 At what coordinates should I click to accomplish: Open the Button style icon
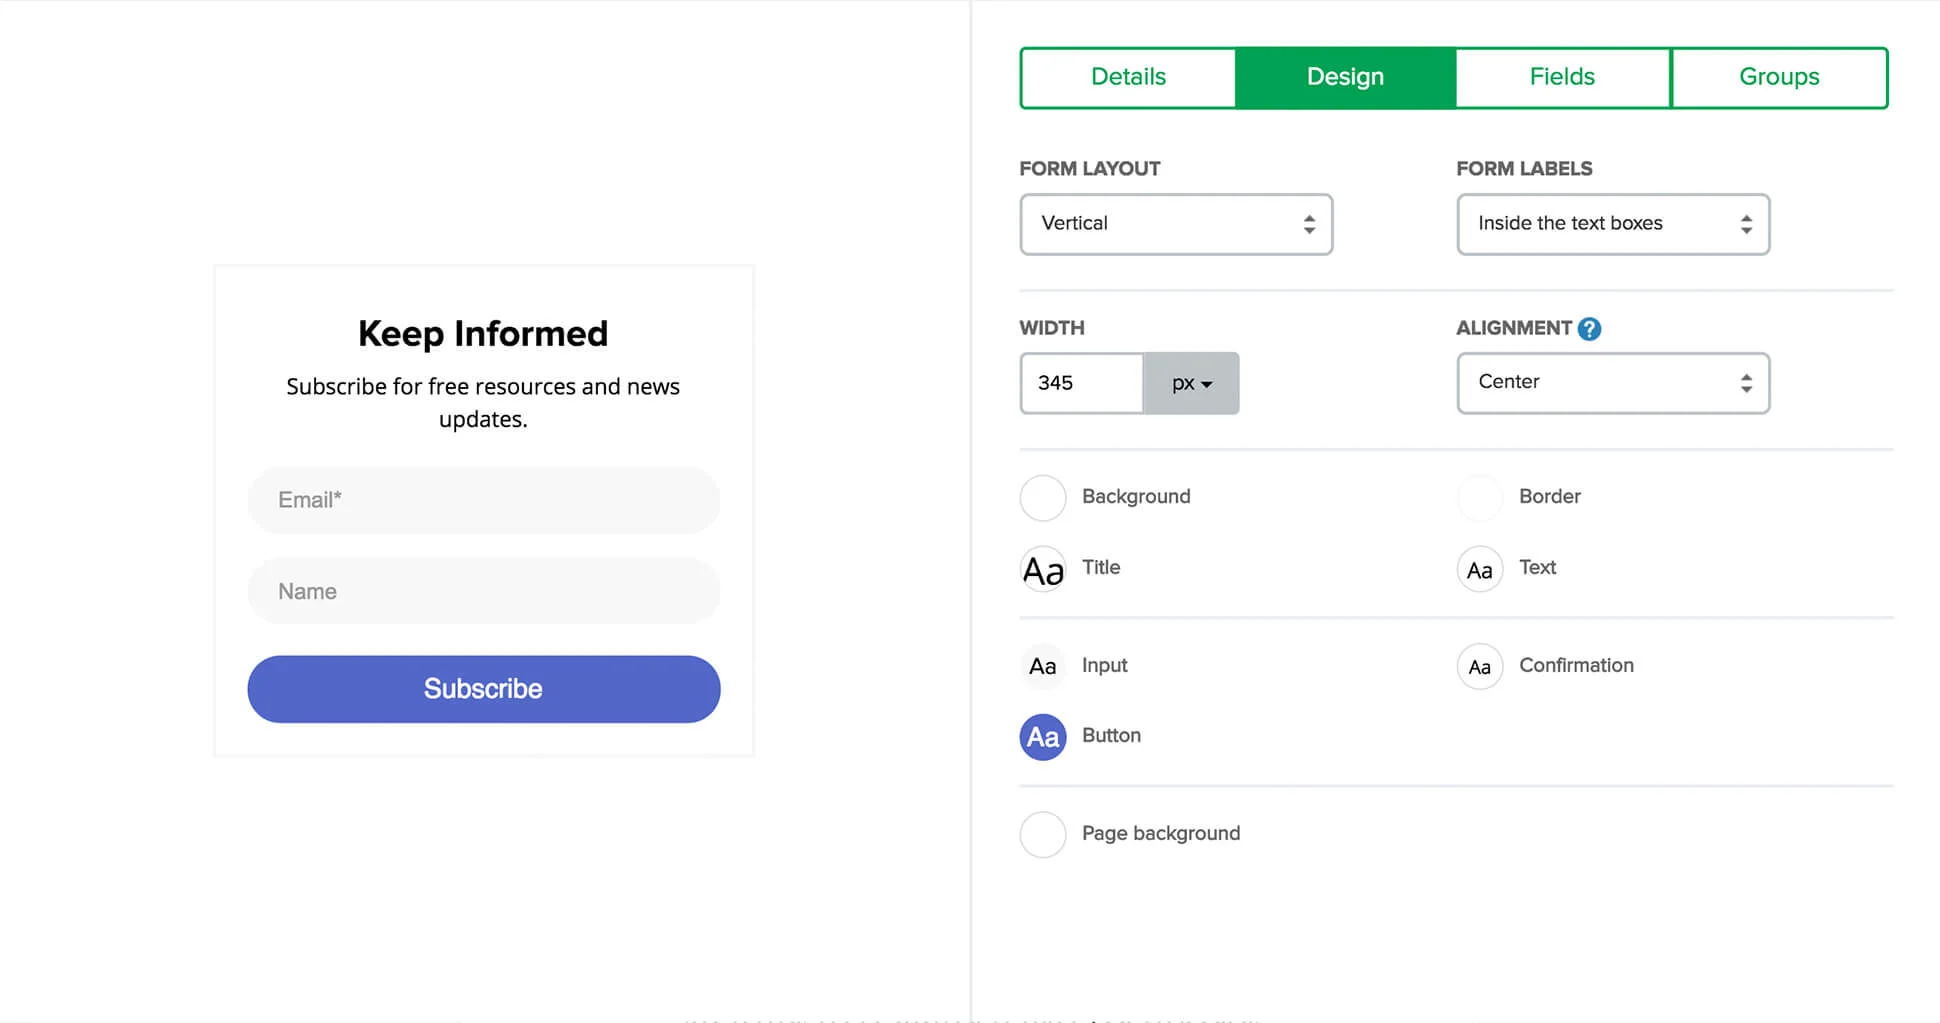pyautogui.click(x=1043, y=737)
